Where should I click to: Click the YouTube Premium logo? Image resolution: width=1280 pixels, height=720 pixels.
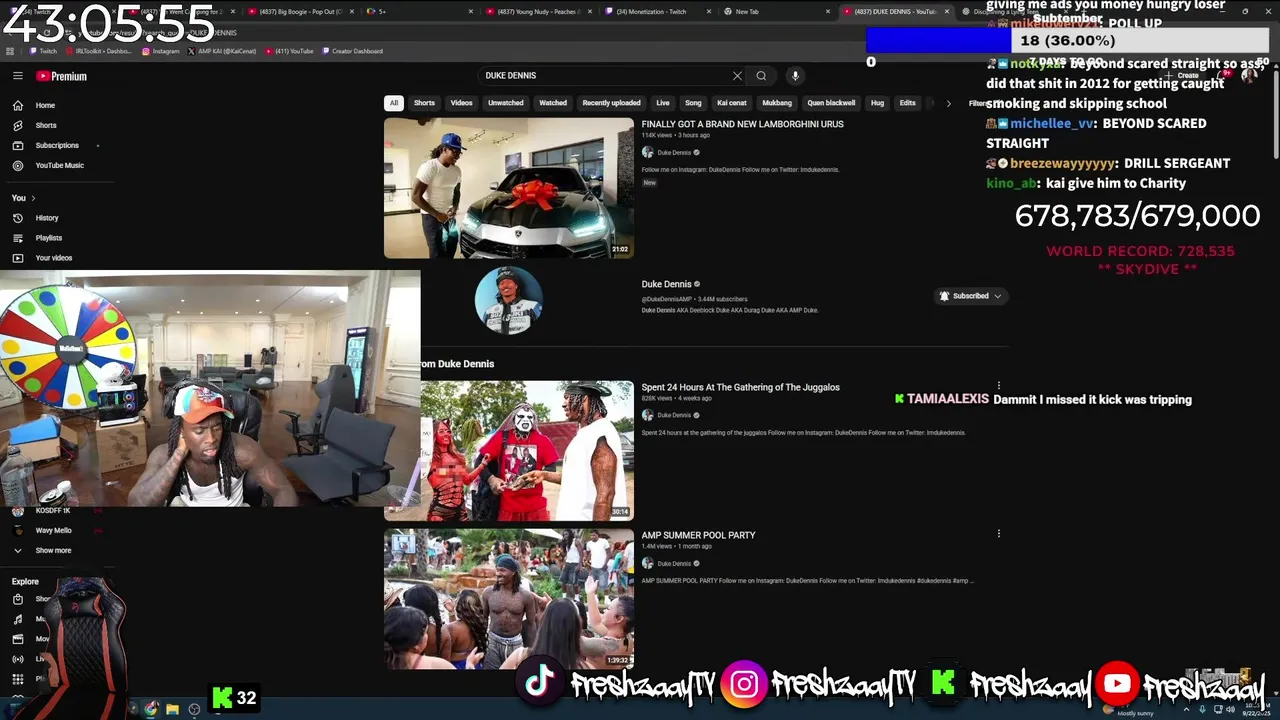click(62, 76)
